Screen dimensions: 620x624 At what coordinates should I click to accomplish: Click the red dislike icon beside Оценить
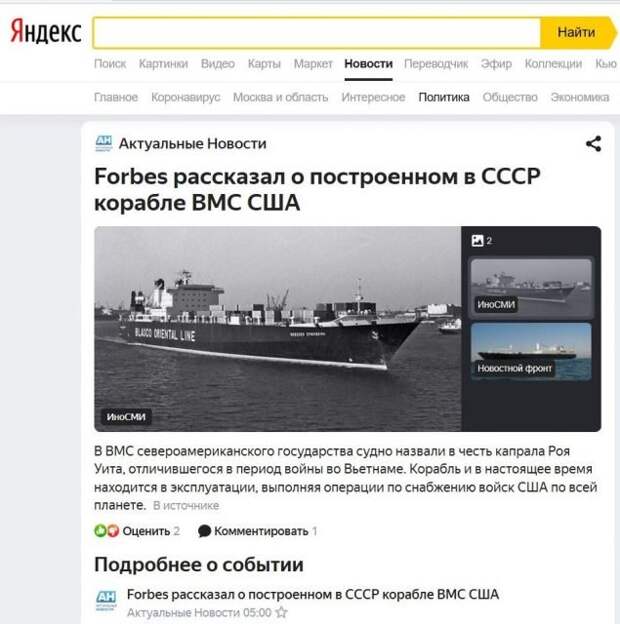[113, 530]
